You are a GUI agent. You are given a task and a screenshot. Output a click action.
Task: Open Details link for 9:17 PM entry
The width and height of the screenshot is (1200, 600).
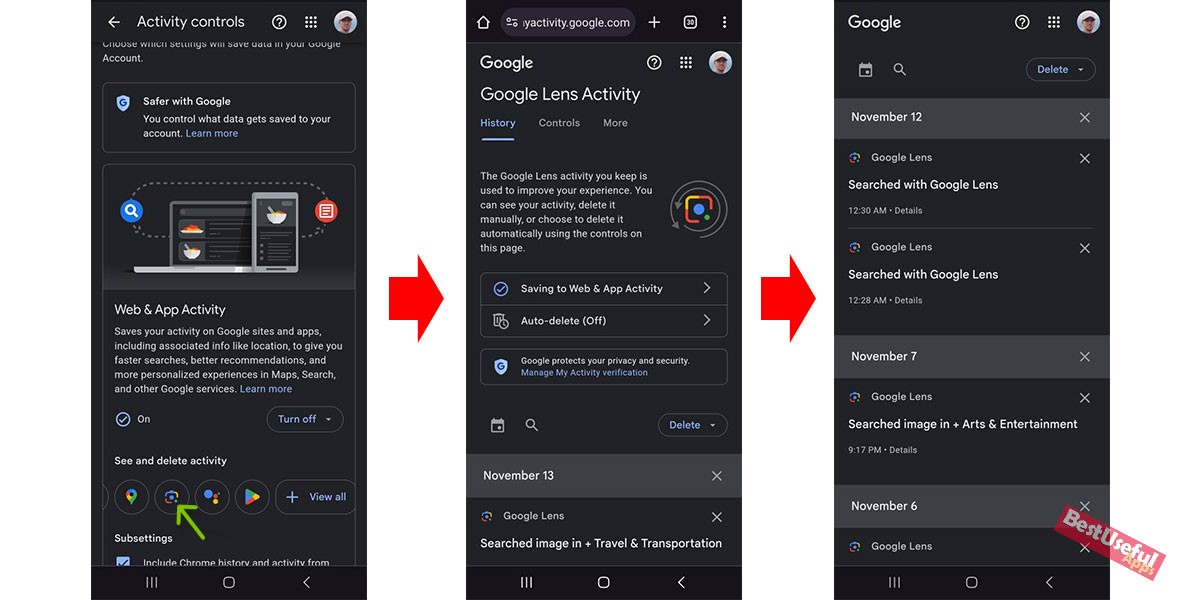tap(903, 450)
